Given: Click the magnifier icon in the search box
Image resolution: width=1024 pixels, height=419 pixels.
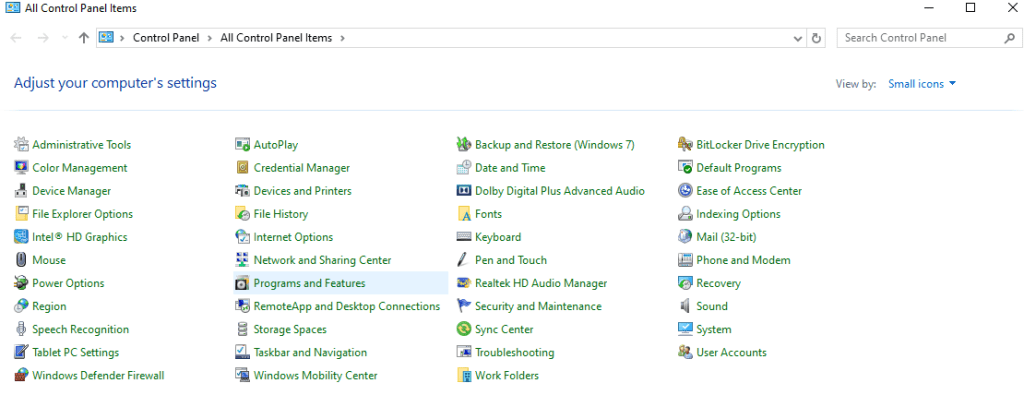Looking at the screenshot, I should point(1009,38).
